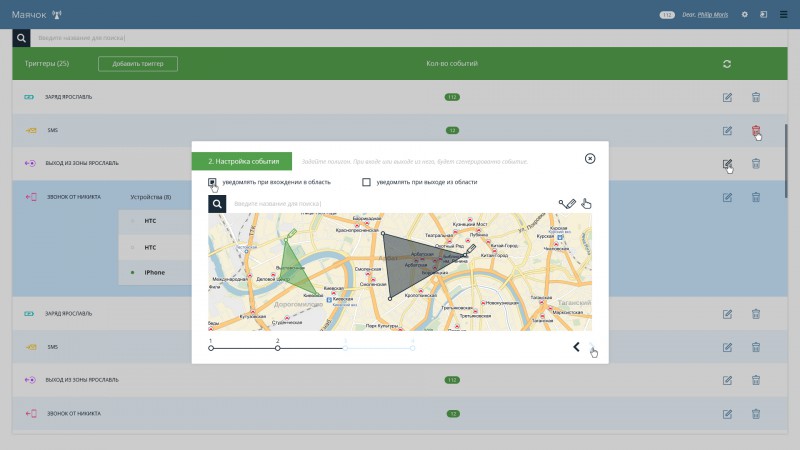Image resolution: width=800 pixels, height=450 pixels.
Task: Edit the upper ЗАРЯД ЯРОСЛАВЛЬ trigger
Action: 728,97
